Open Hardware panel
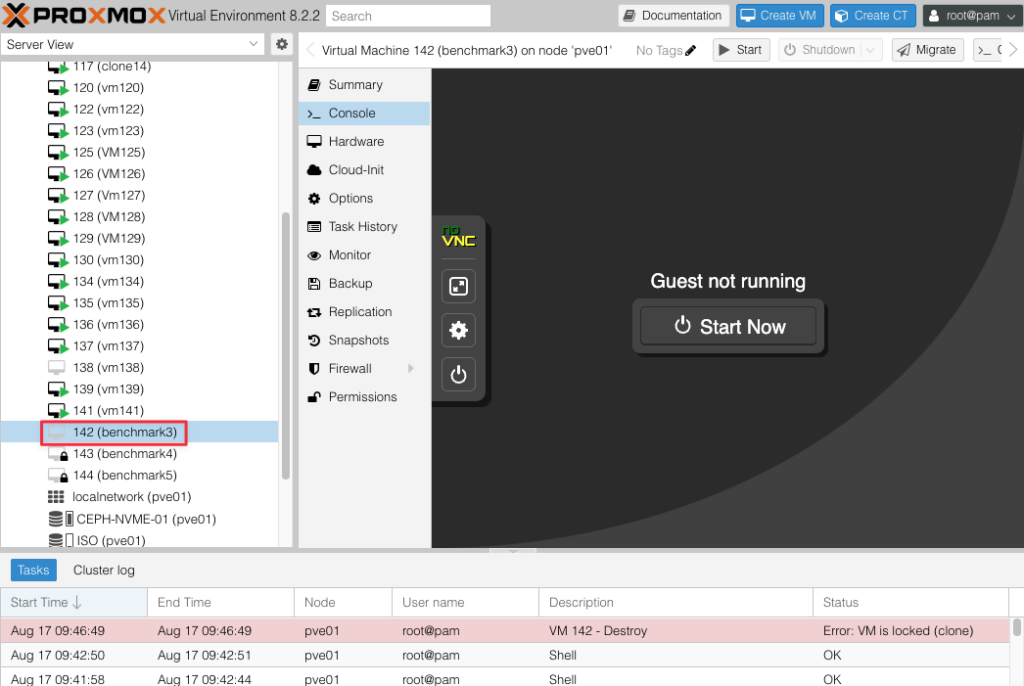This screenshot has width=1024, height=686. click(364, 142)
